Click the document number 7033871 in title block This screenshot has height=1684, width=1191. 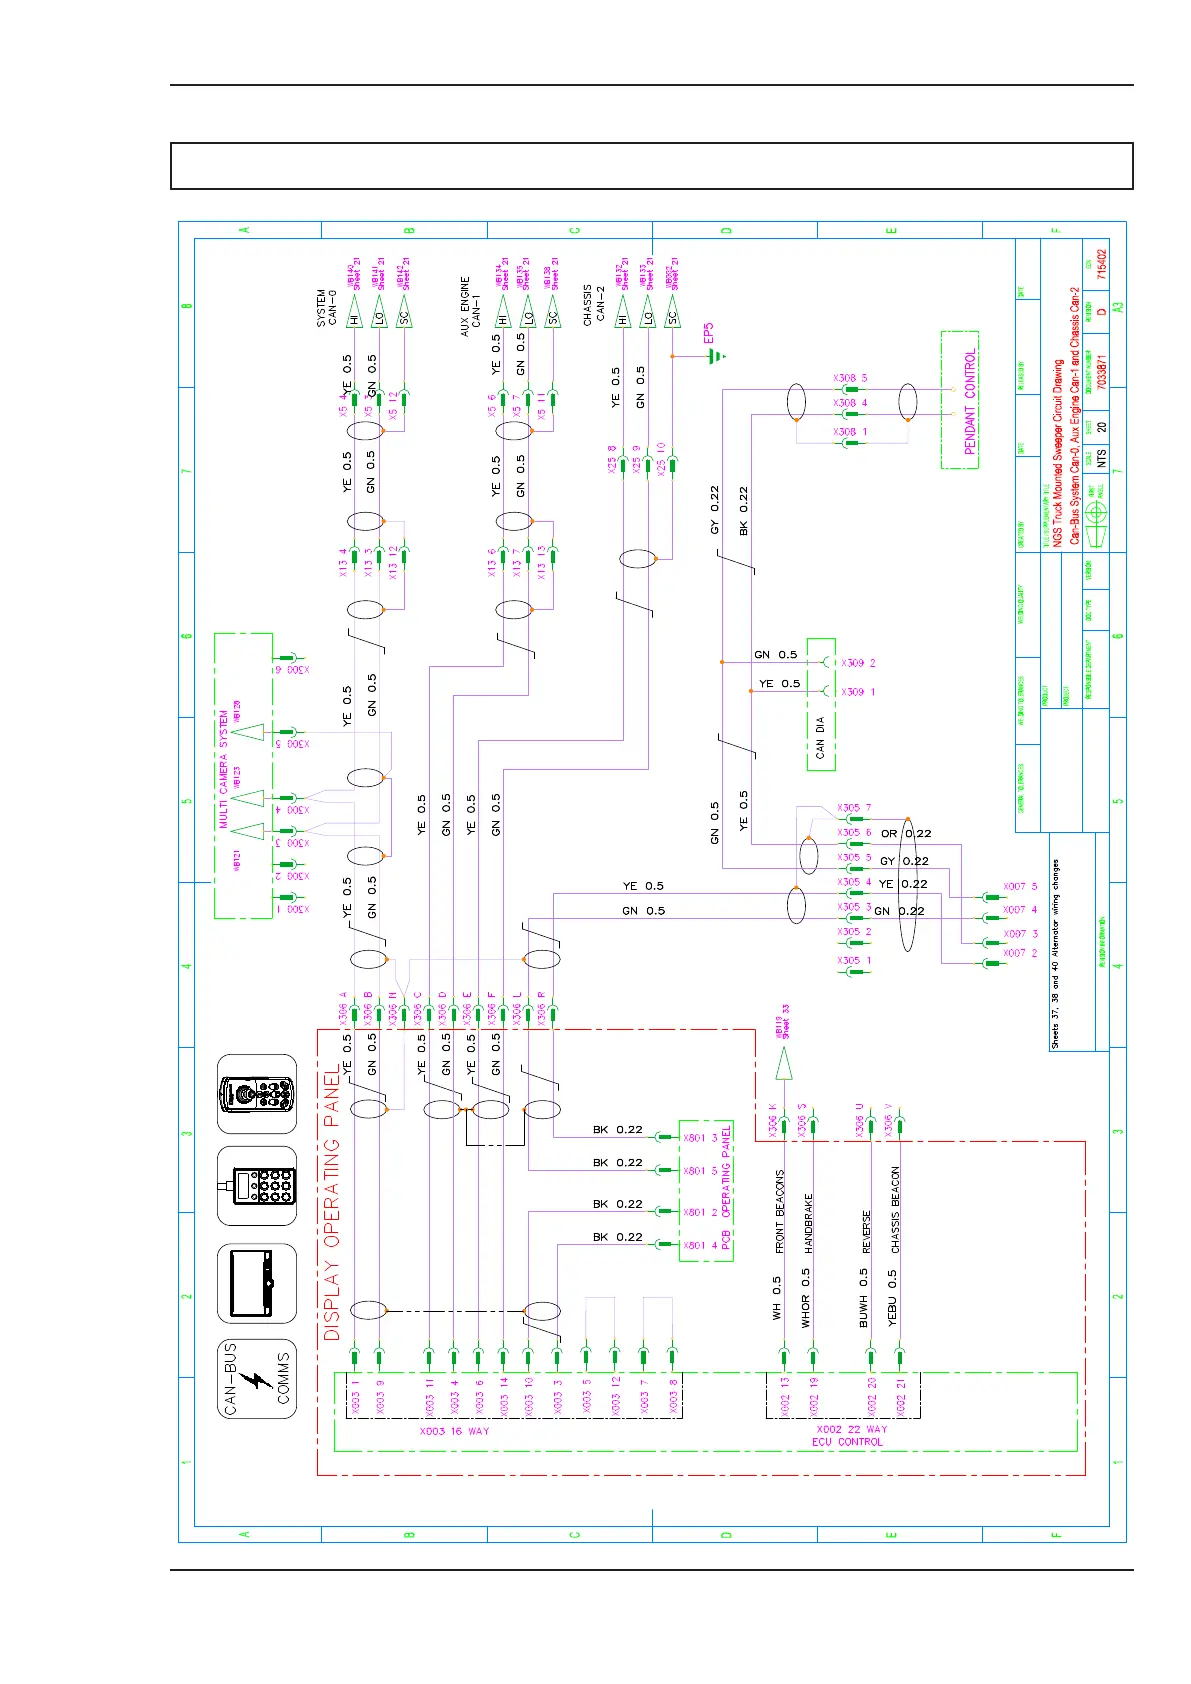click(x=1099, y=370)
